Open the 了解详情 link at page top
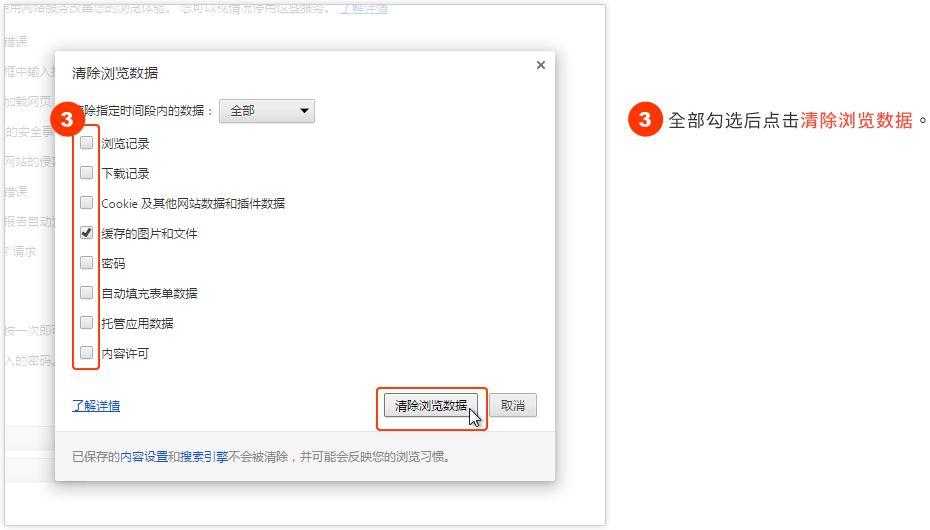This screenshot has height=530, width=930. point(365,8)
